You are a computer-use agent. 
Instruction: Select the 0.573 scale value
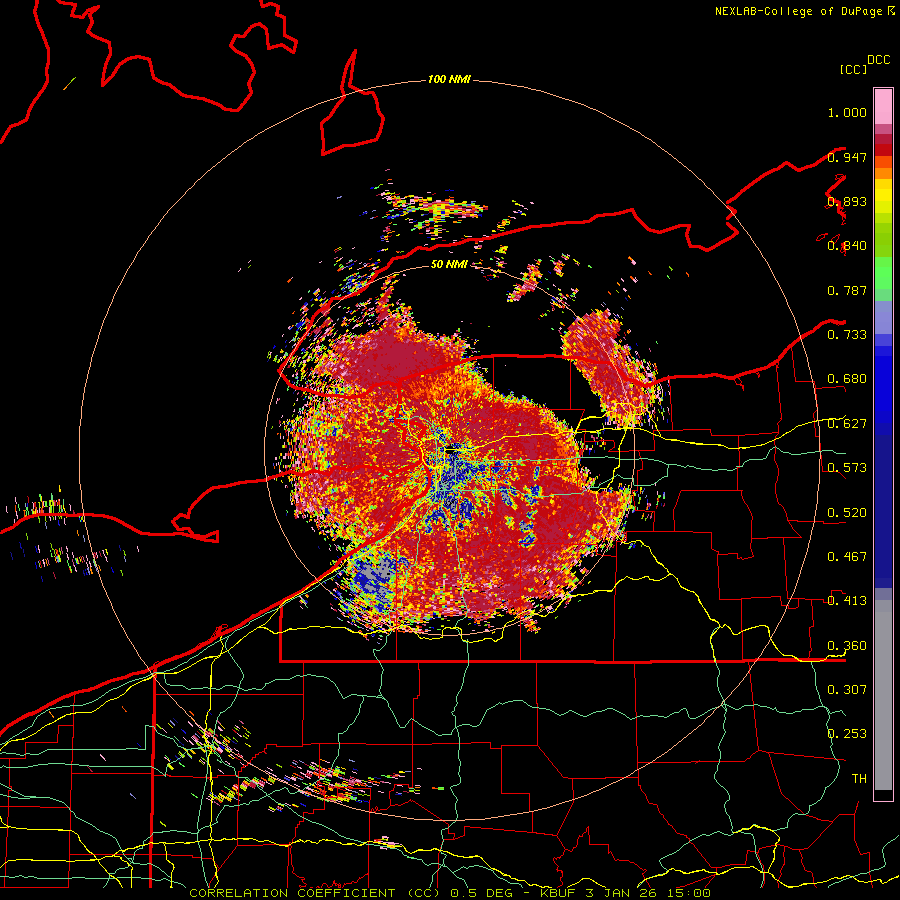click(x=847, y=468)
